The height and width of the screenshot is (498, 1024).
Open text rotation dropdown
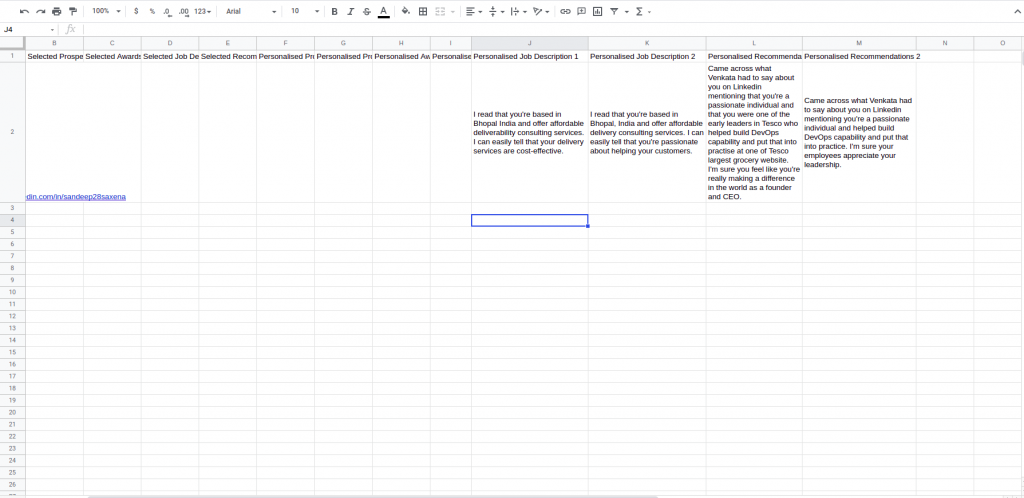(541, 11)
